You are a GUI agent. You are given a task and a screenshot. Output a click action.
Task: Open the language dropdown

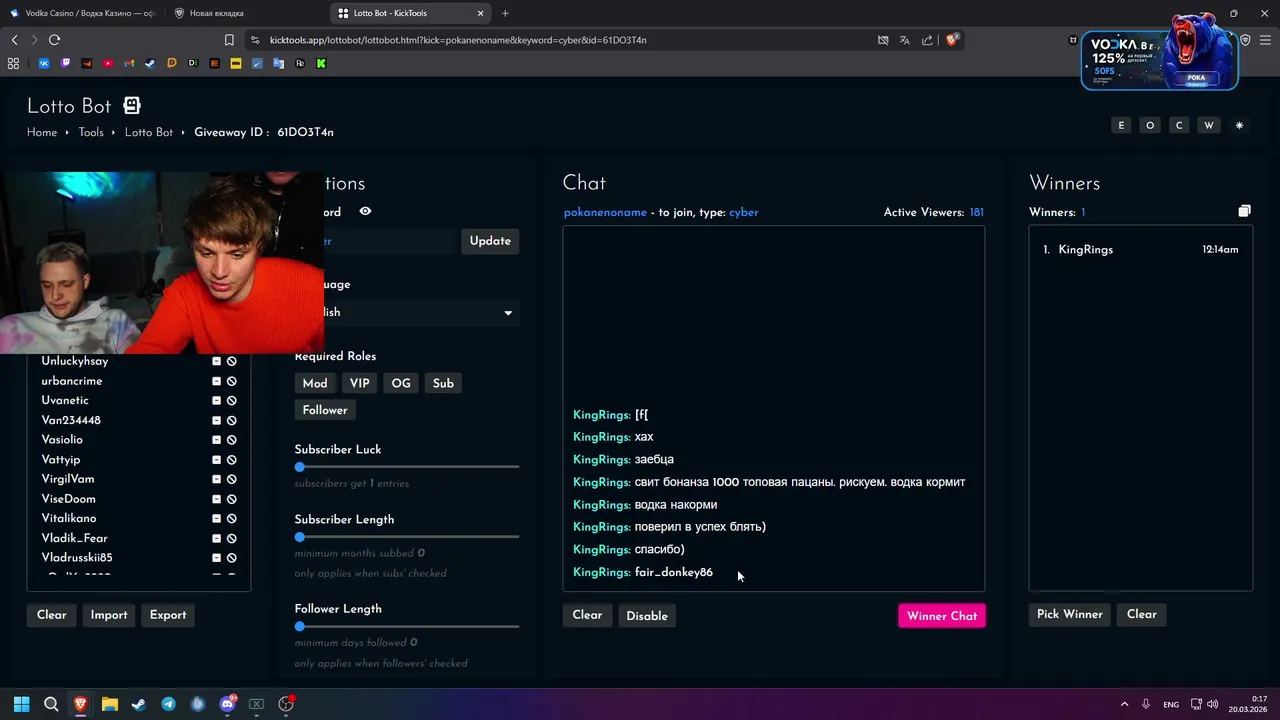[x=407, y=312]
